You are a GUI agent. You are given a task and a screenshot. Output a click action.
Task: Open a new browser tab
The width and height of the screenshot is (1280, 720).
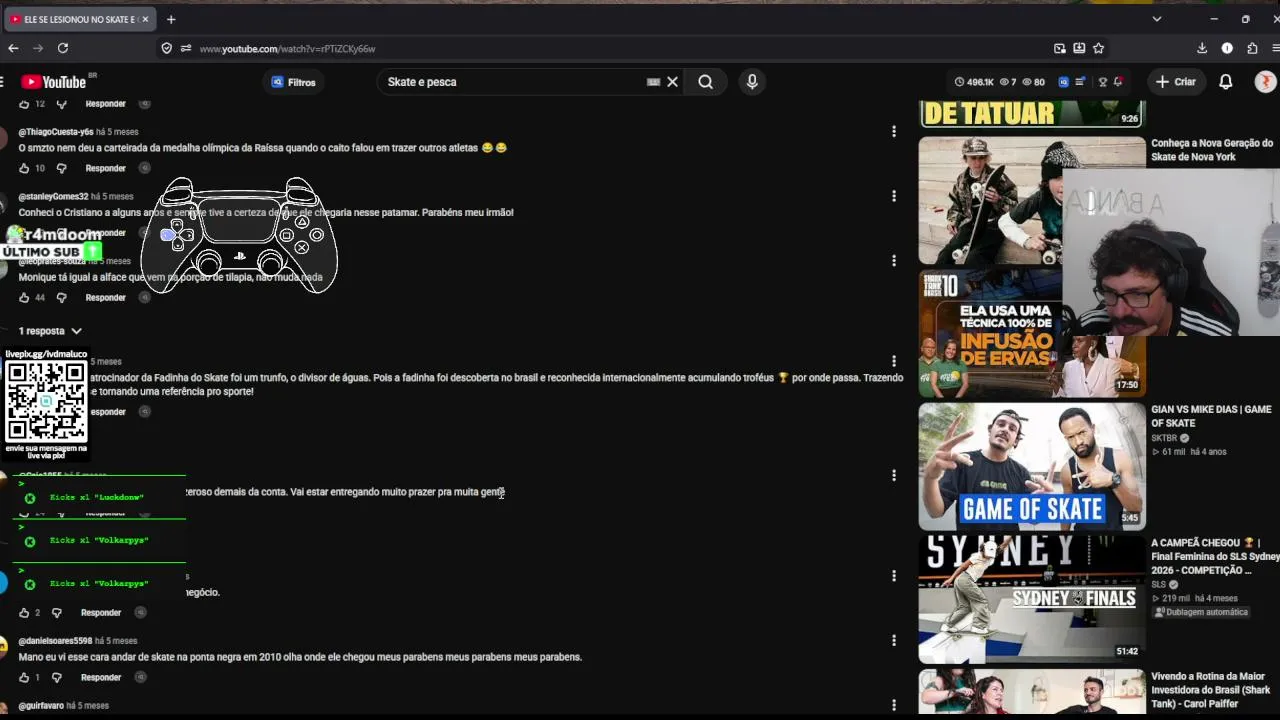click(x=171, y=19)
